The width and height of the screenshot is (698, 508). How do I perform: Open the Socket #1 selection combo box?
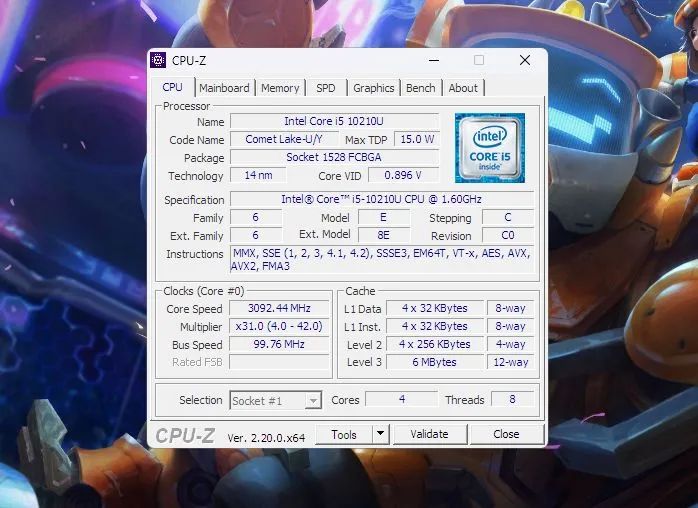click(276, 400)
